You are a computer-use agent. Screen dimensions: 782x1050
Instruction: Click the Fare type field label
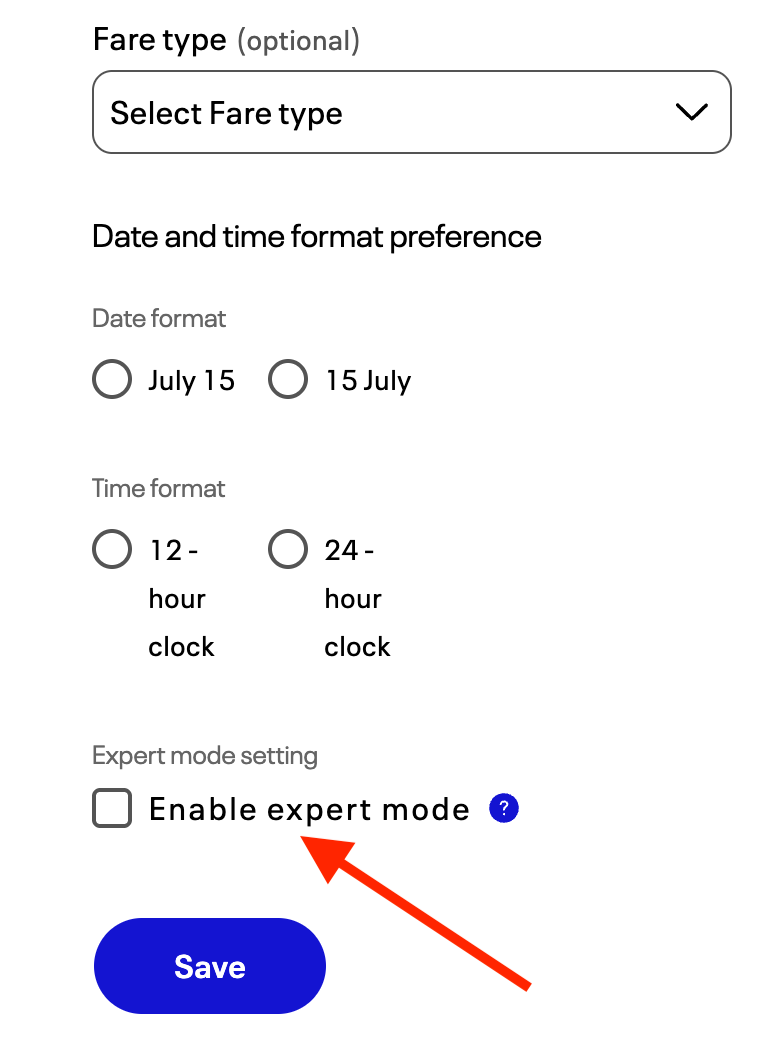point(159,39)
